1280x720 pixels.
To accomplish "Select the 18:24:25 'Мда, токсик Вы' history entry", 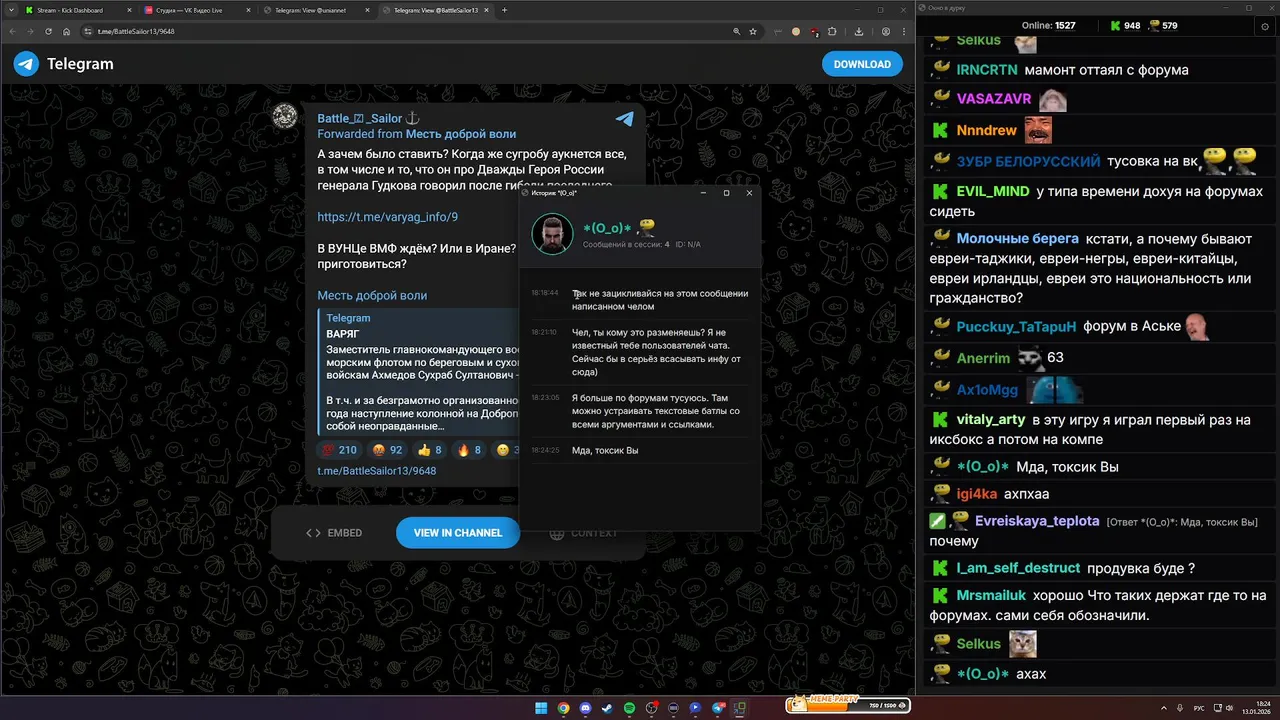I will tap(640, 450).
